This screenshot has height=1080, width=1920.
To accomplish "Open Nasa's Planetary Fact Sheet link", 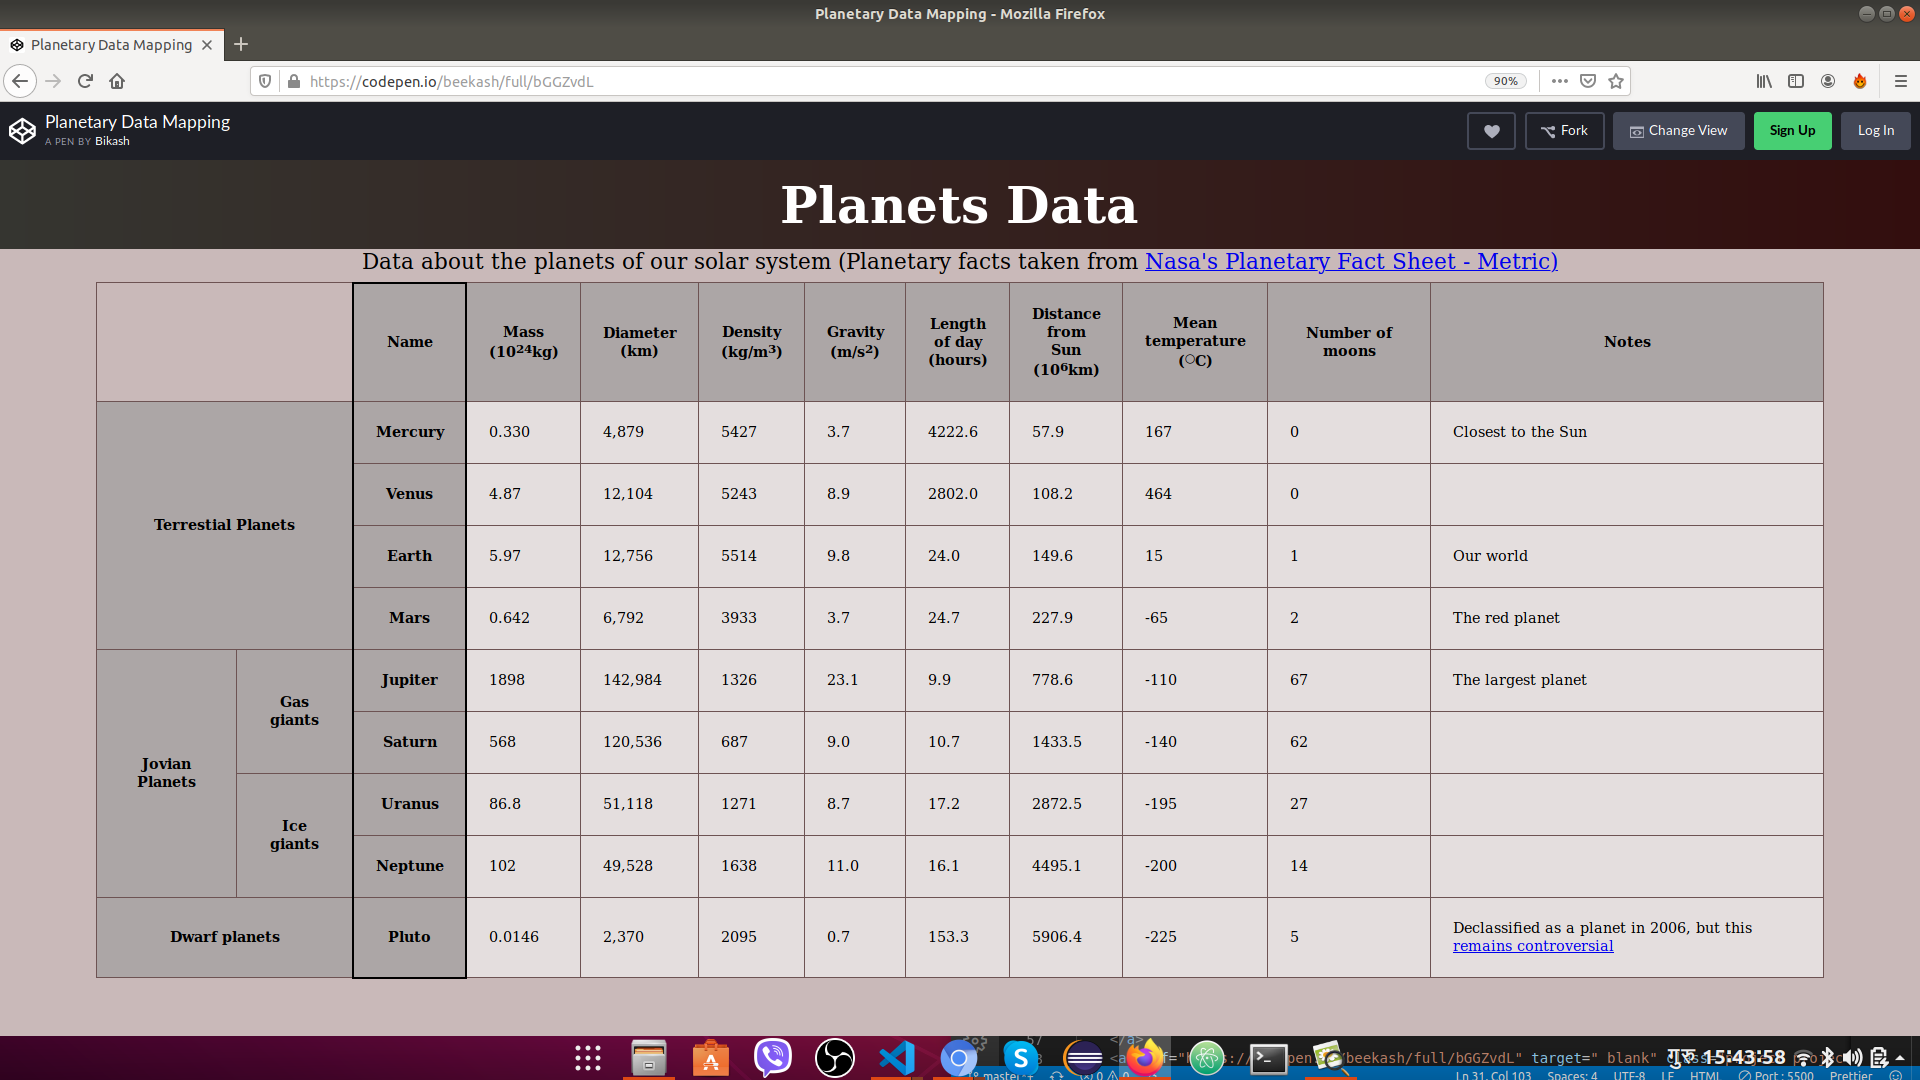I will coord(1351,261).
